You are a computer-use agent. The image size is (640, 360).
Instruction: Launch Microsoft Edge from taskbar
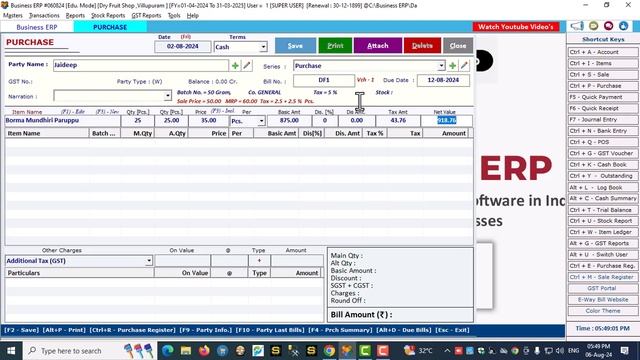[167, 351]
